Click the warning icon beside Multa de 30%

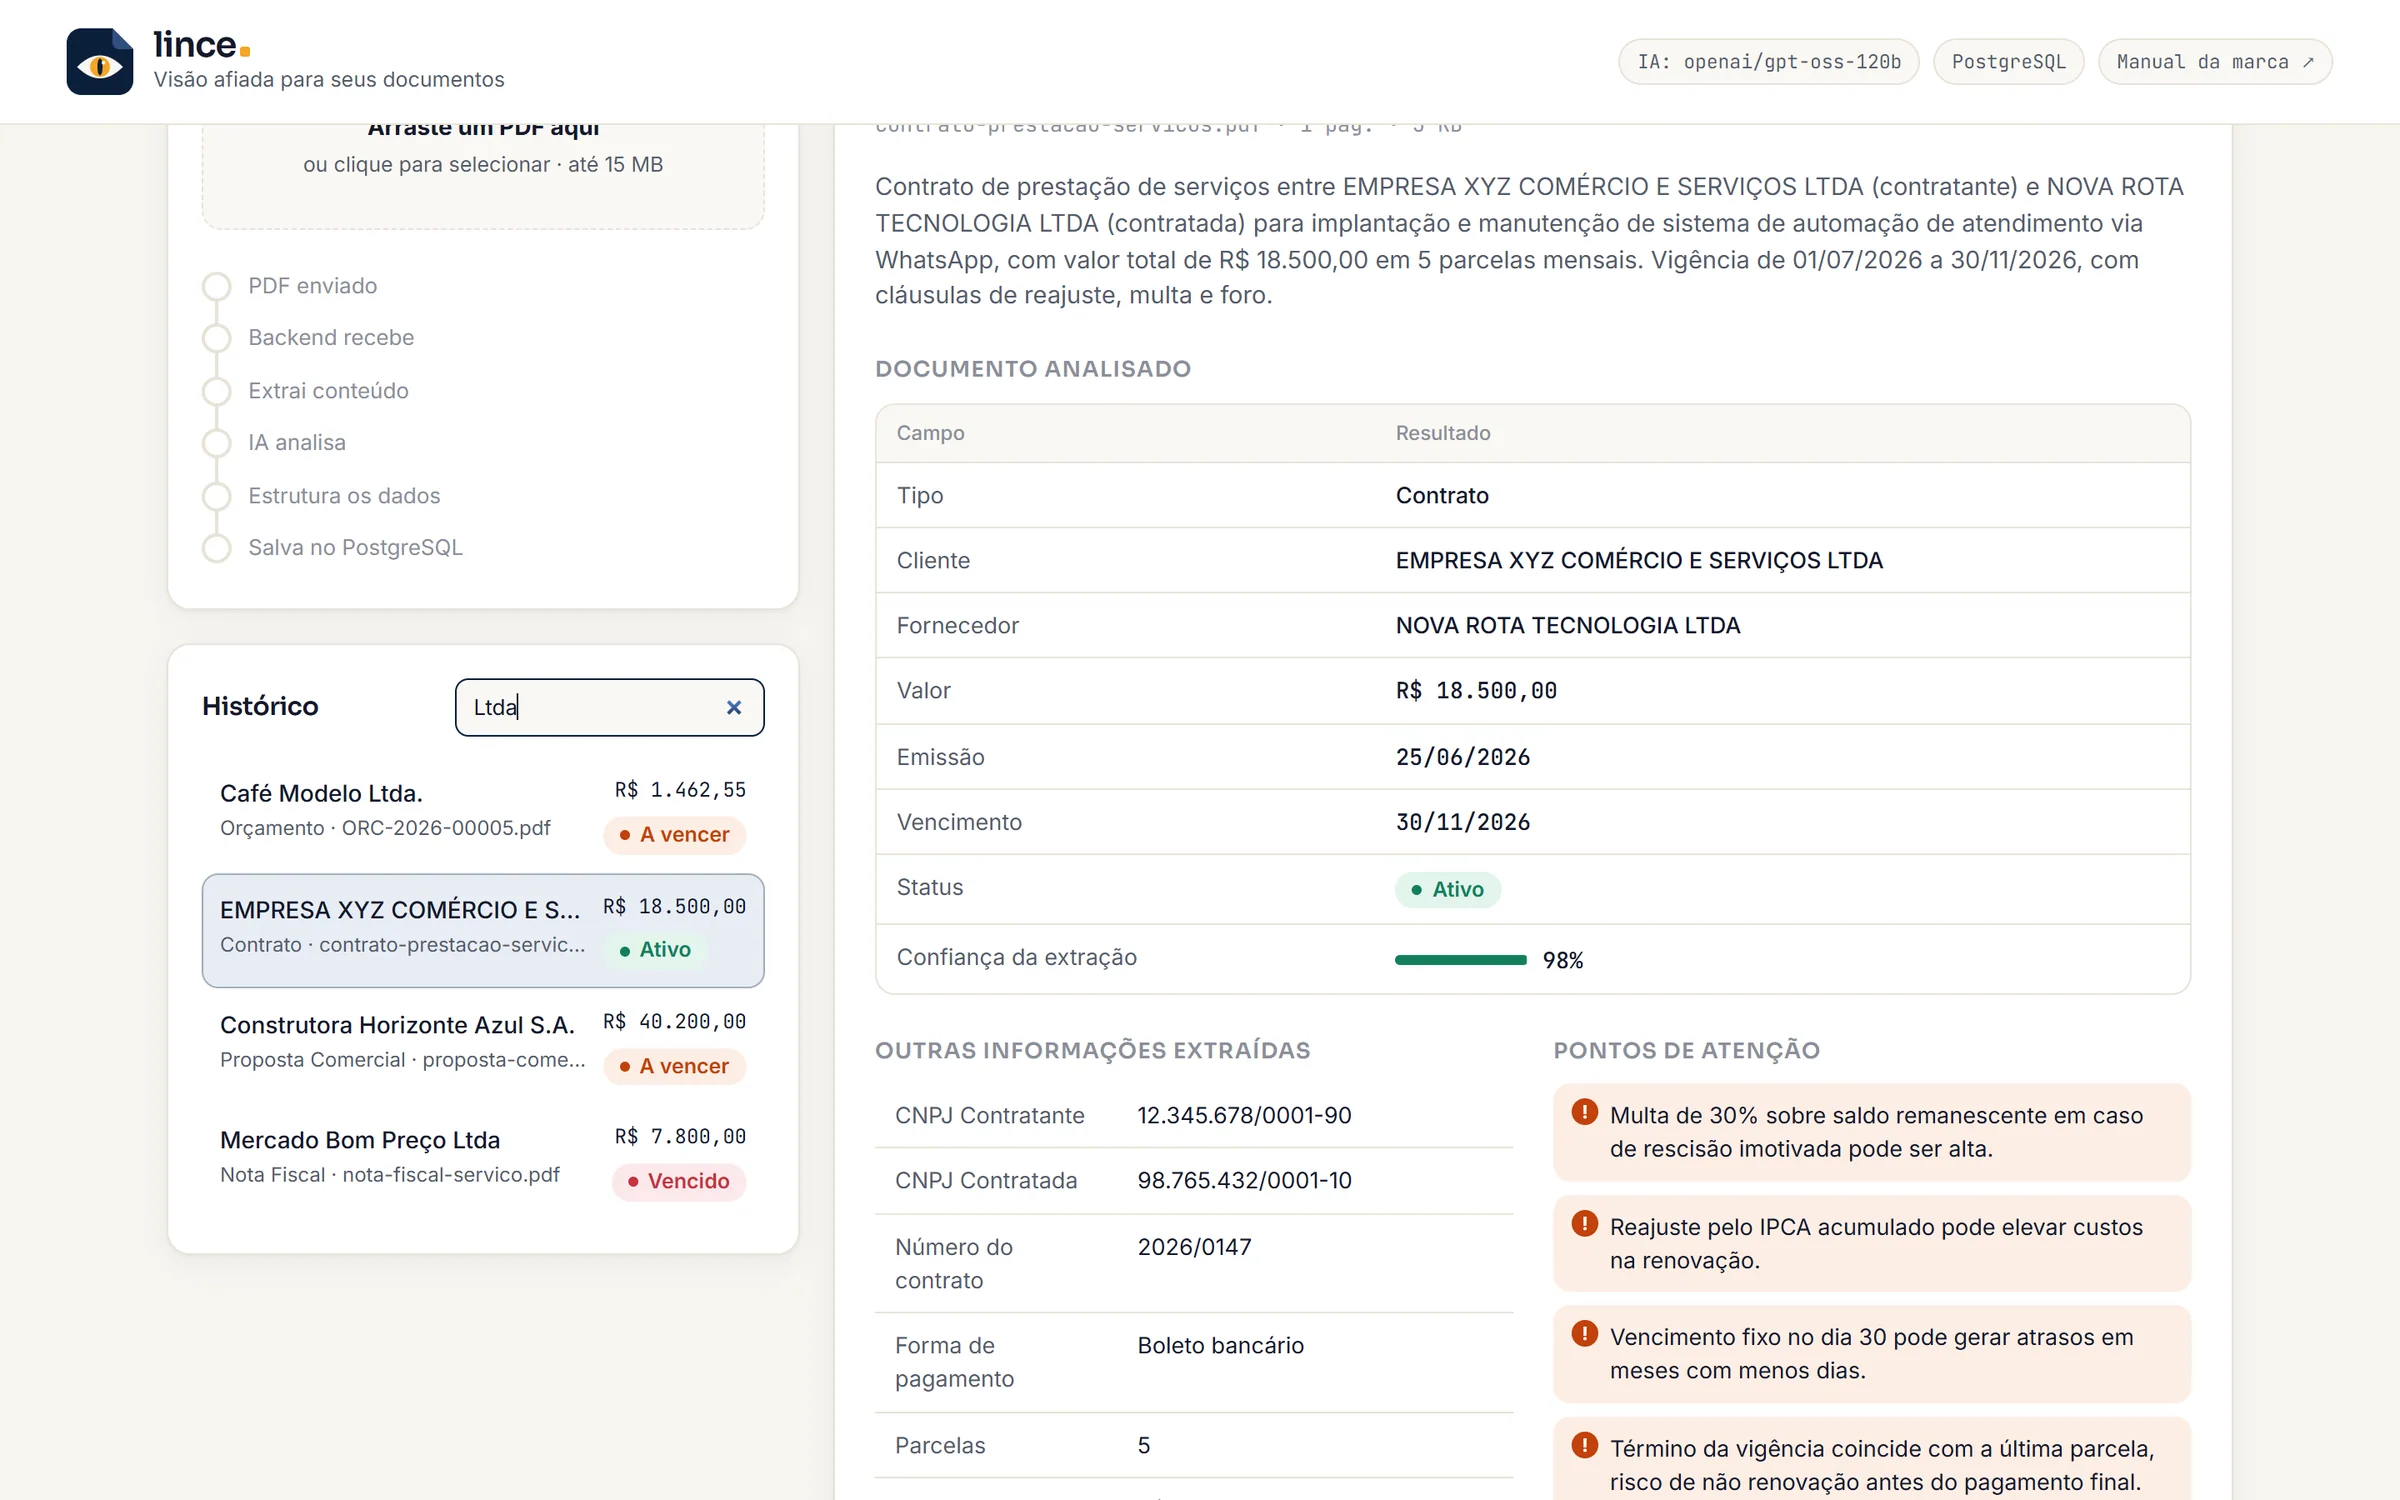(1584, 1111)
